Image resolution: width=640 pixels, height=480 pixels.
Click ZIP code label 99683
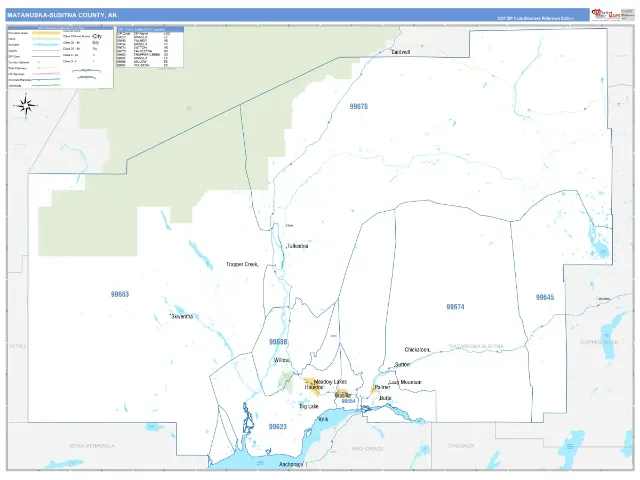click(120, 294)
